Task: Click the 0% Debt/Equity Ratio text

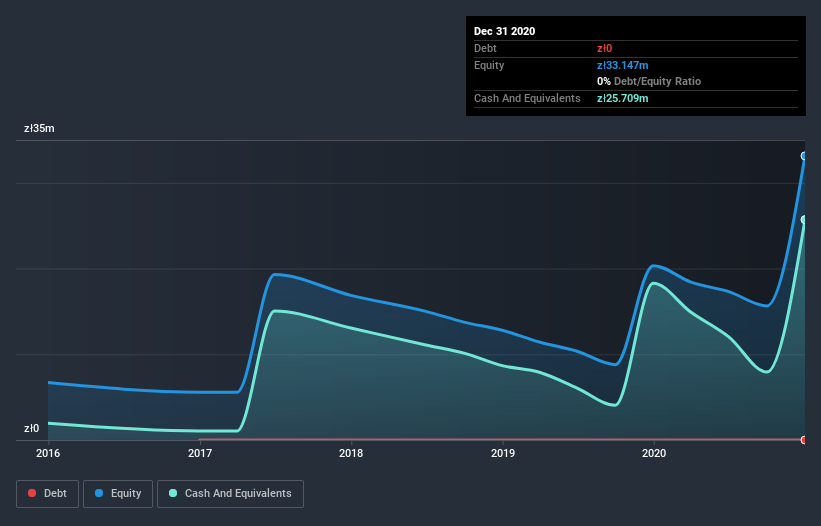Action: [x=649, y=81]
